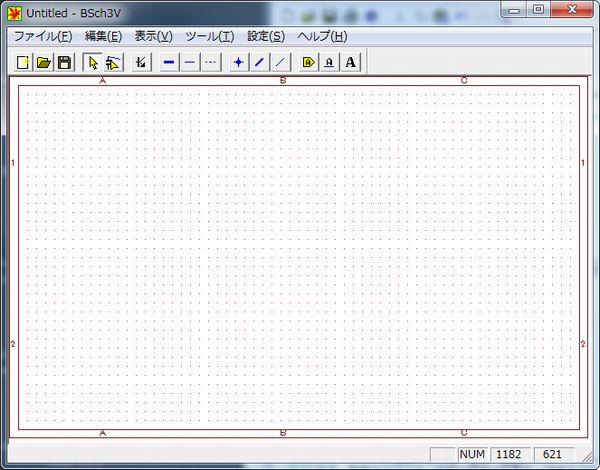600x470 pixels.
Task: Select the thin wire tool
Action: click(190, 62)
